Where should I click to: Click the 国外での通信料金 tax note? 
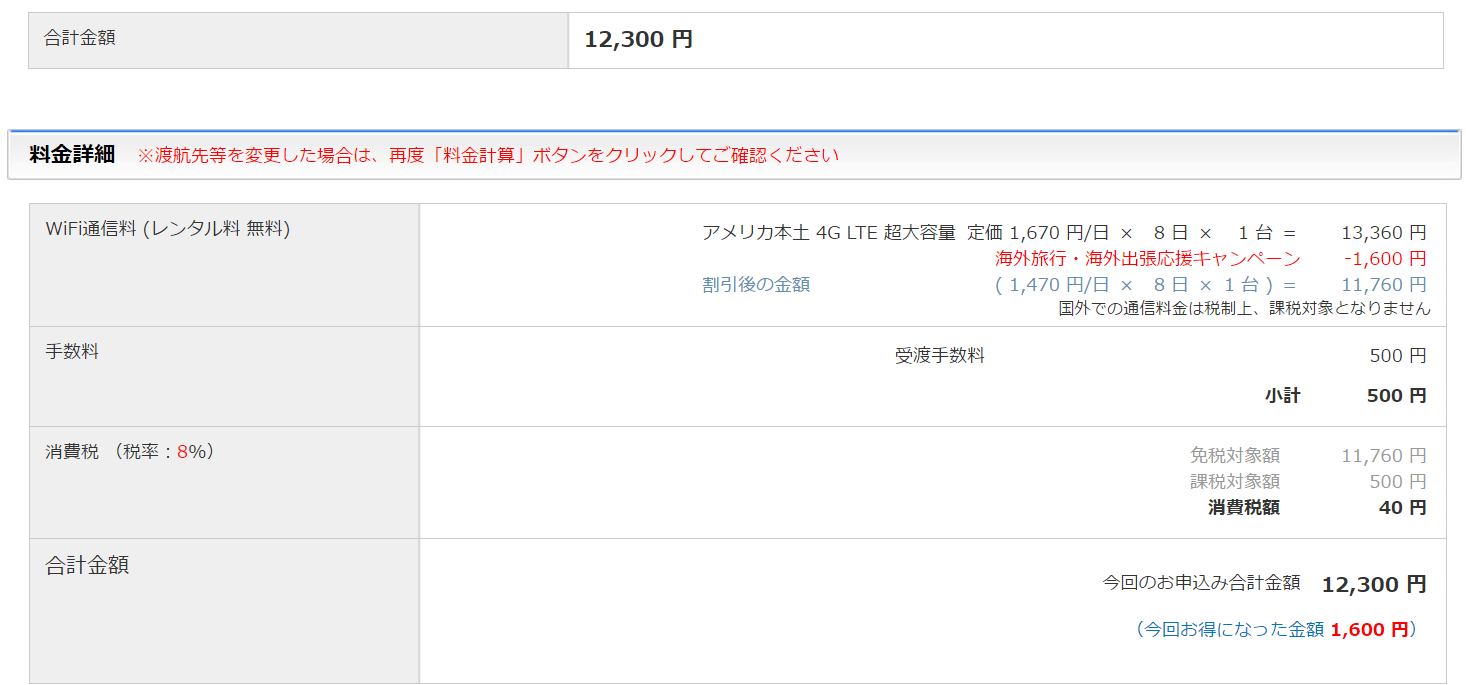[1244, 308]
